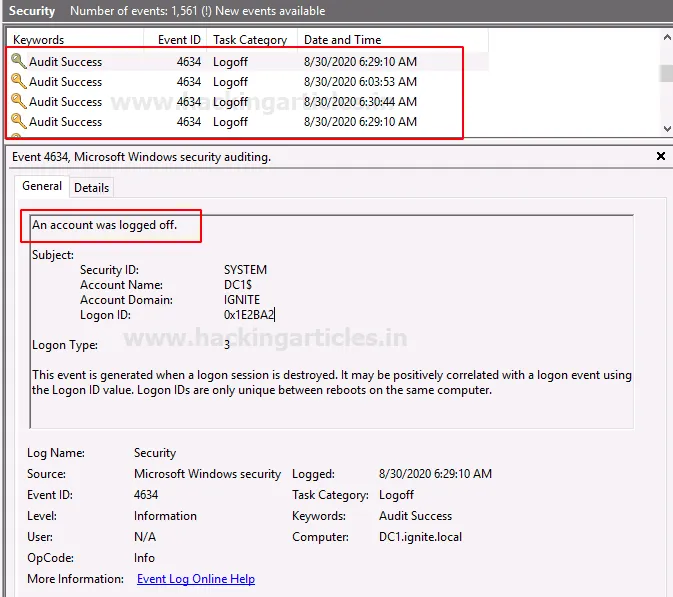Viewport: 673px width, 597px height.
Task: Open Event Log Online Help link
Action: pos(196,579)
